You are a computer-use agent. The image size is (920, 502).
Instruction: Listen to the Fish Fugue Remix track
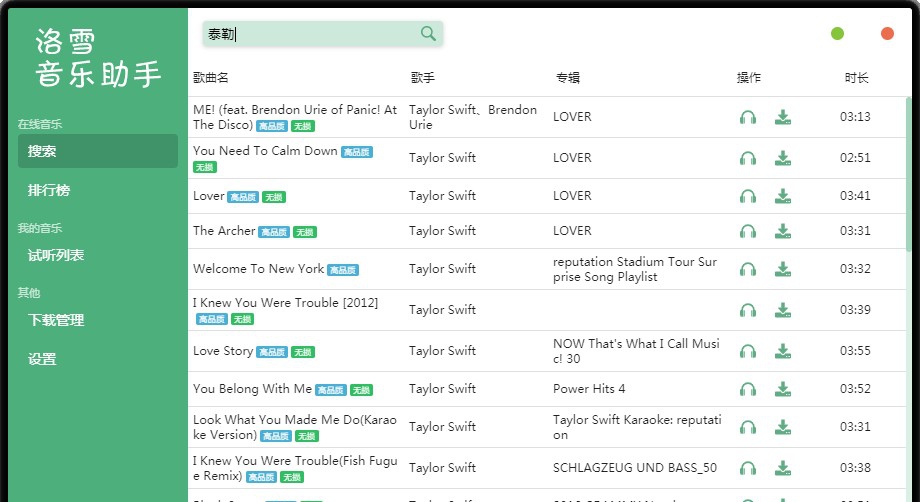pos(748,469)
